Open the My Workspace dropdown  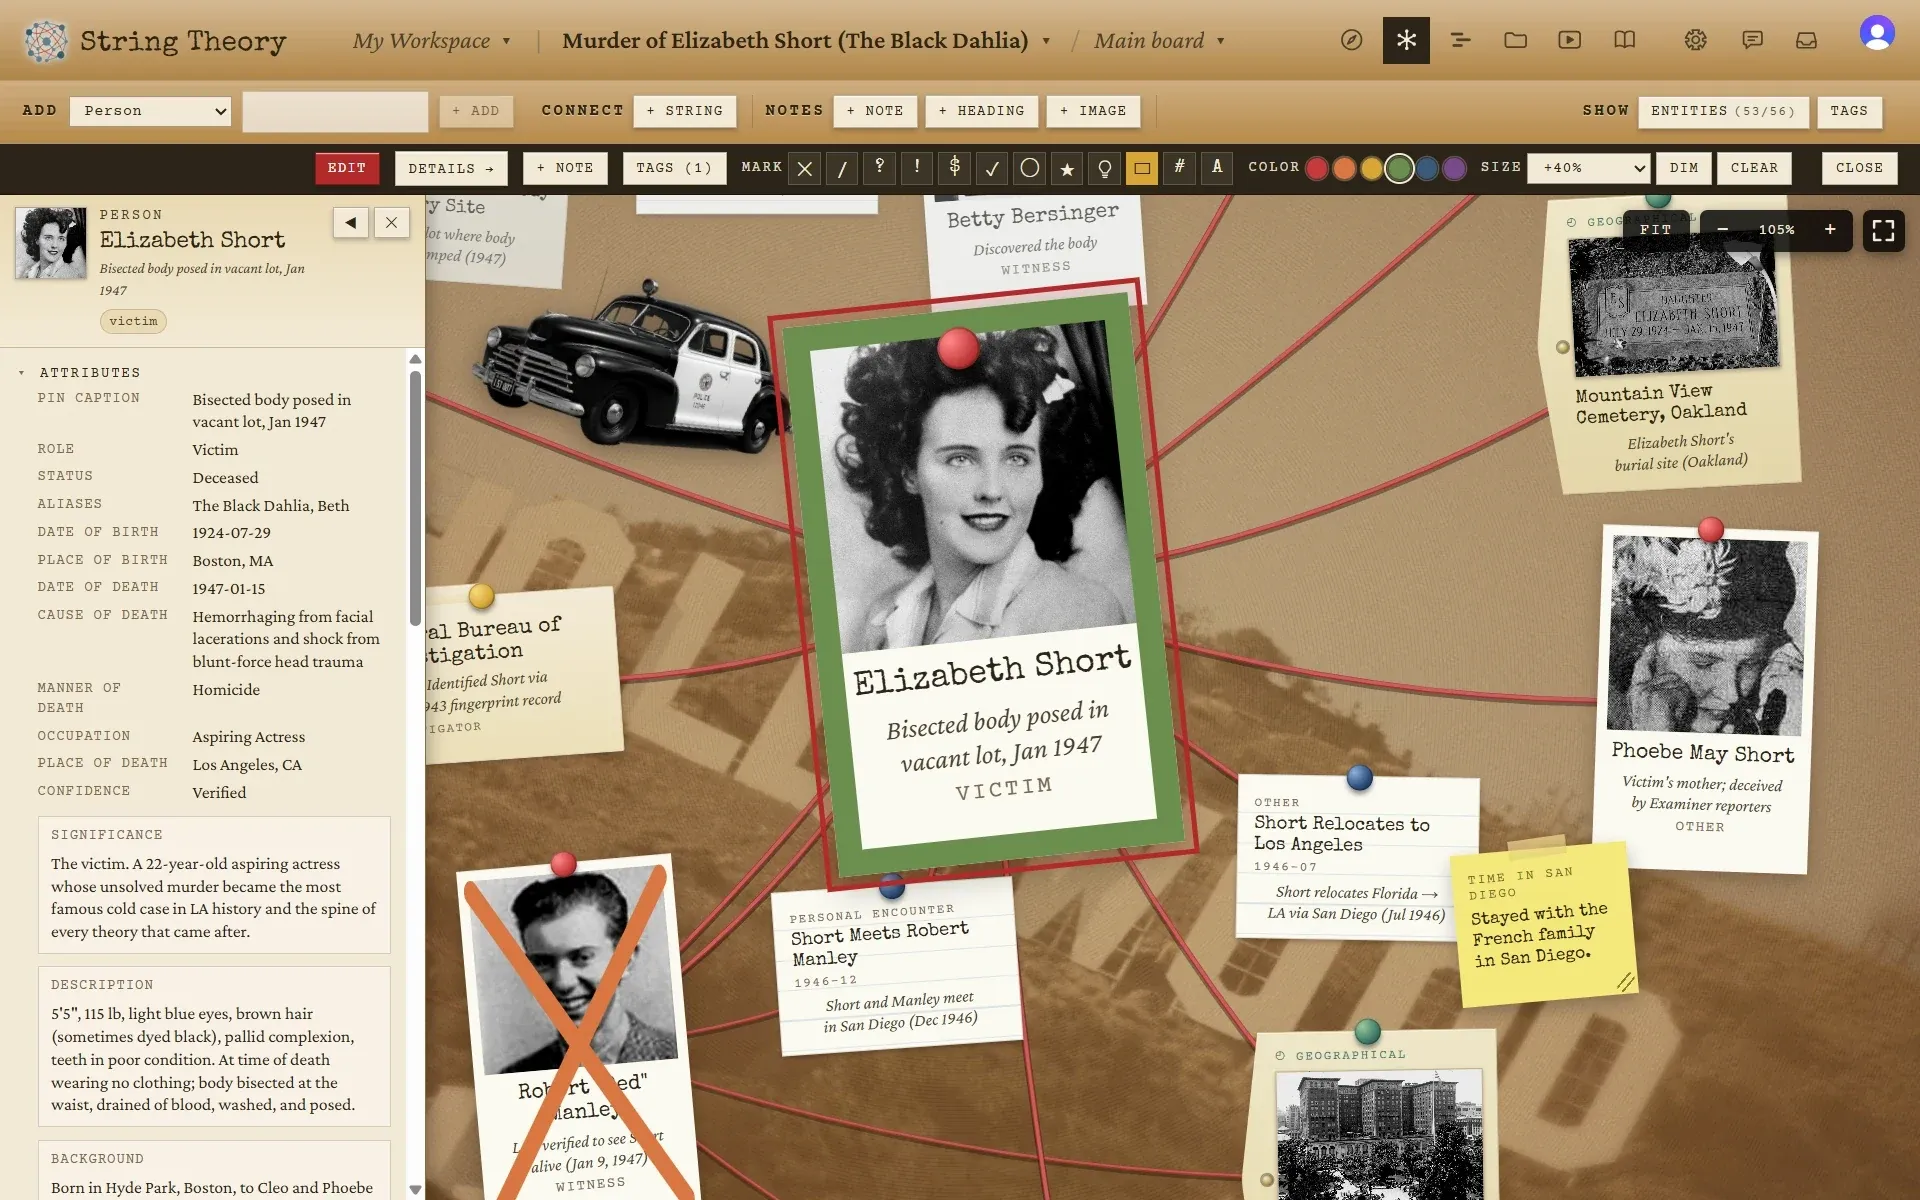tap(431, 41)
